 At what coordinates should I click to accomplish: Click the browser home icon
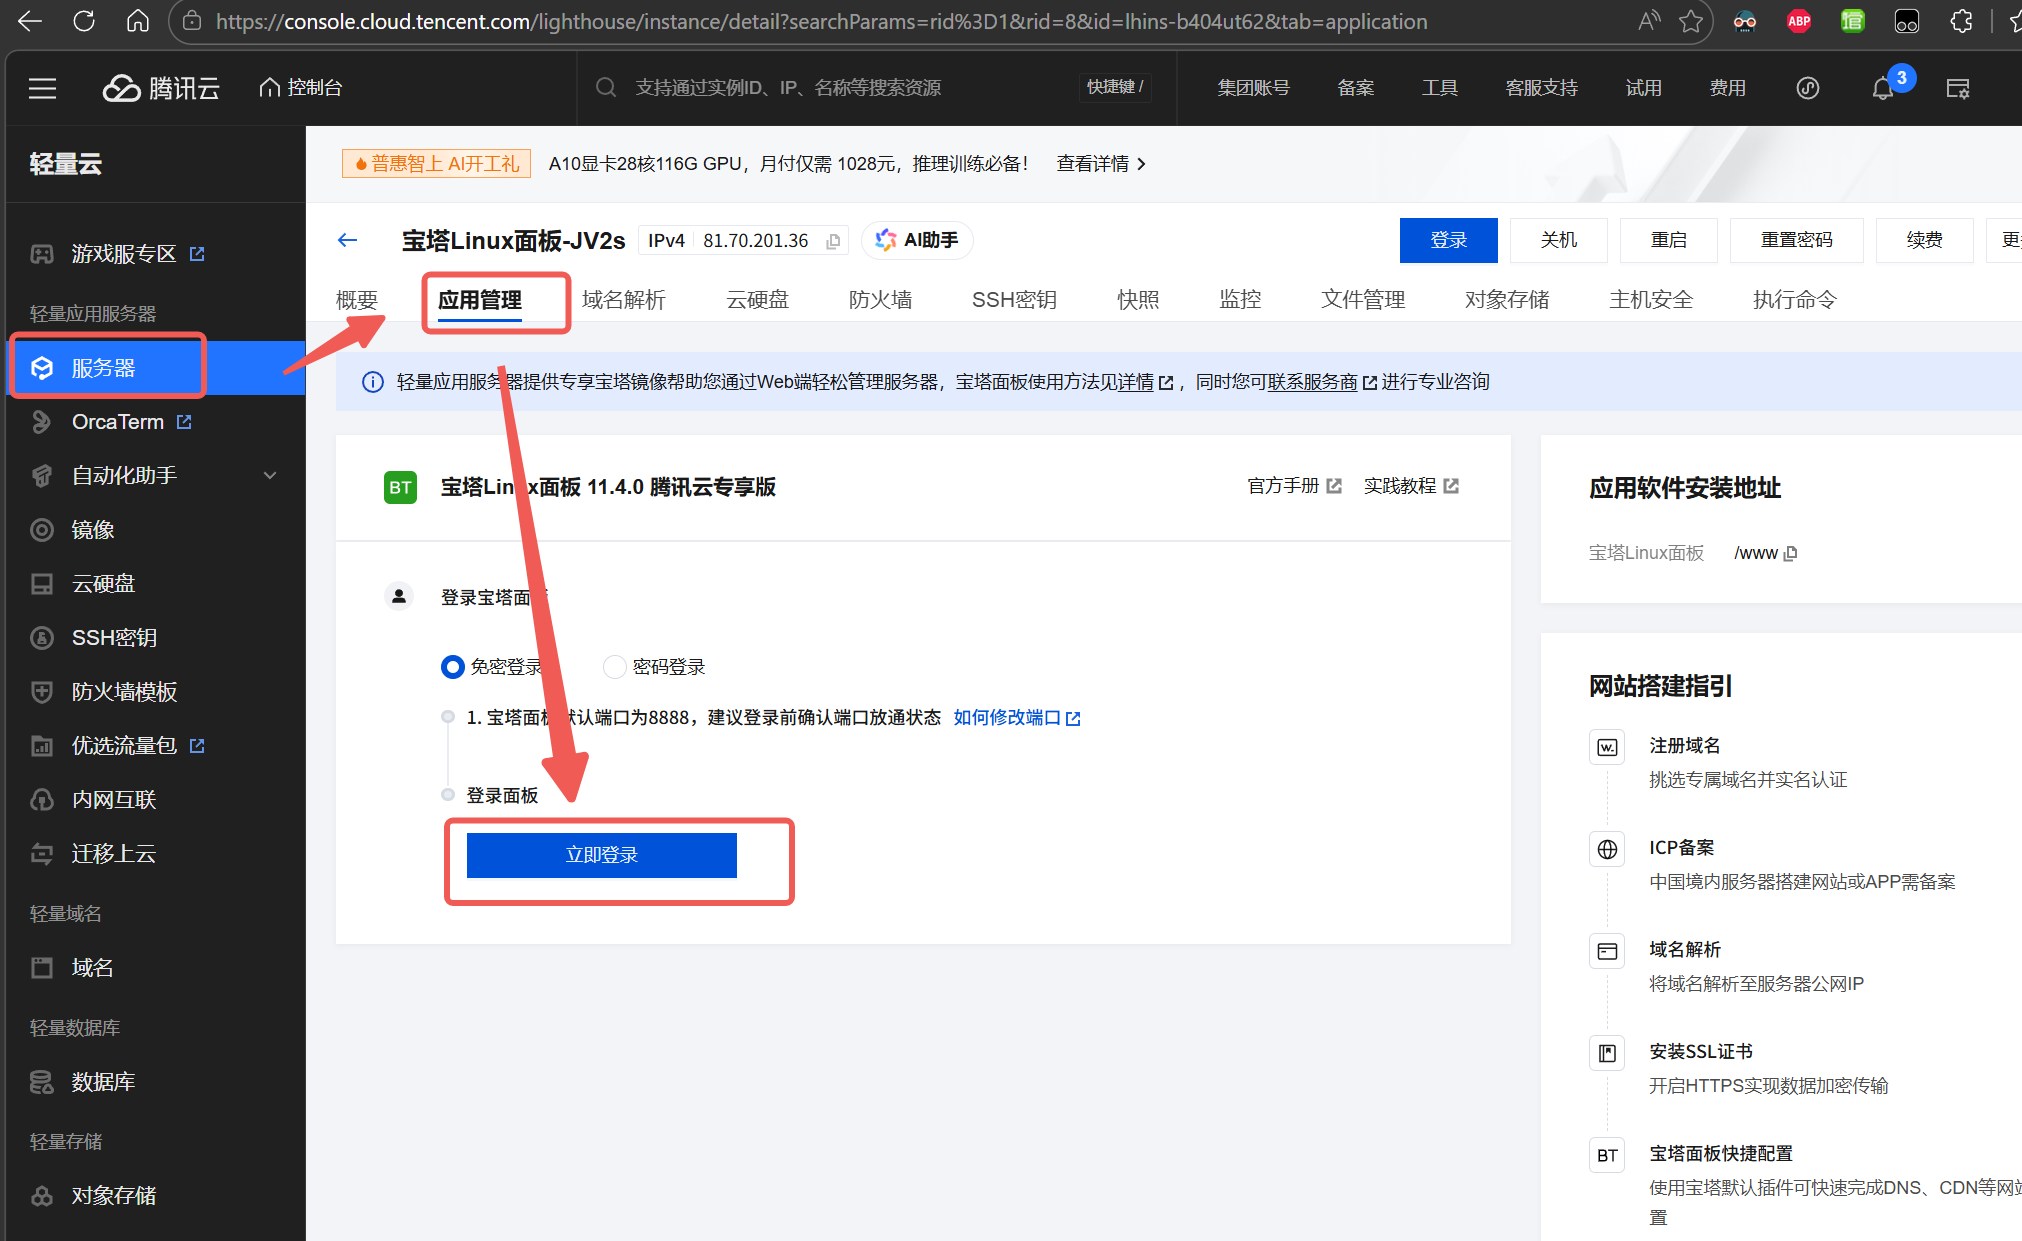137,21
